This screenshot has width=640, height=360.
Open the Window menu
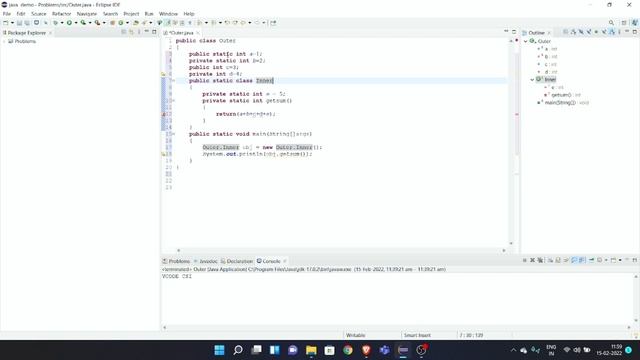(168, 14)
